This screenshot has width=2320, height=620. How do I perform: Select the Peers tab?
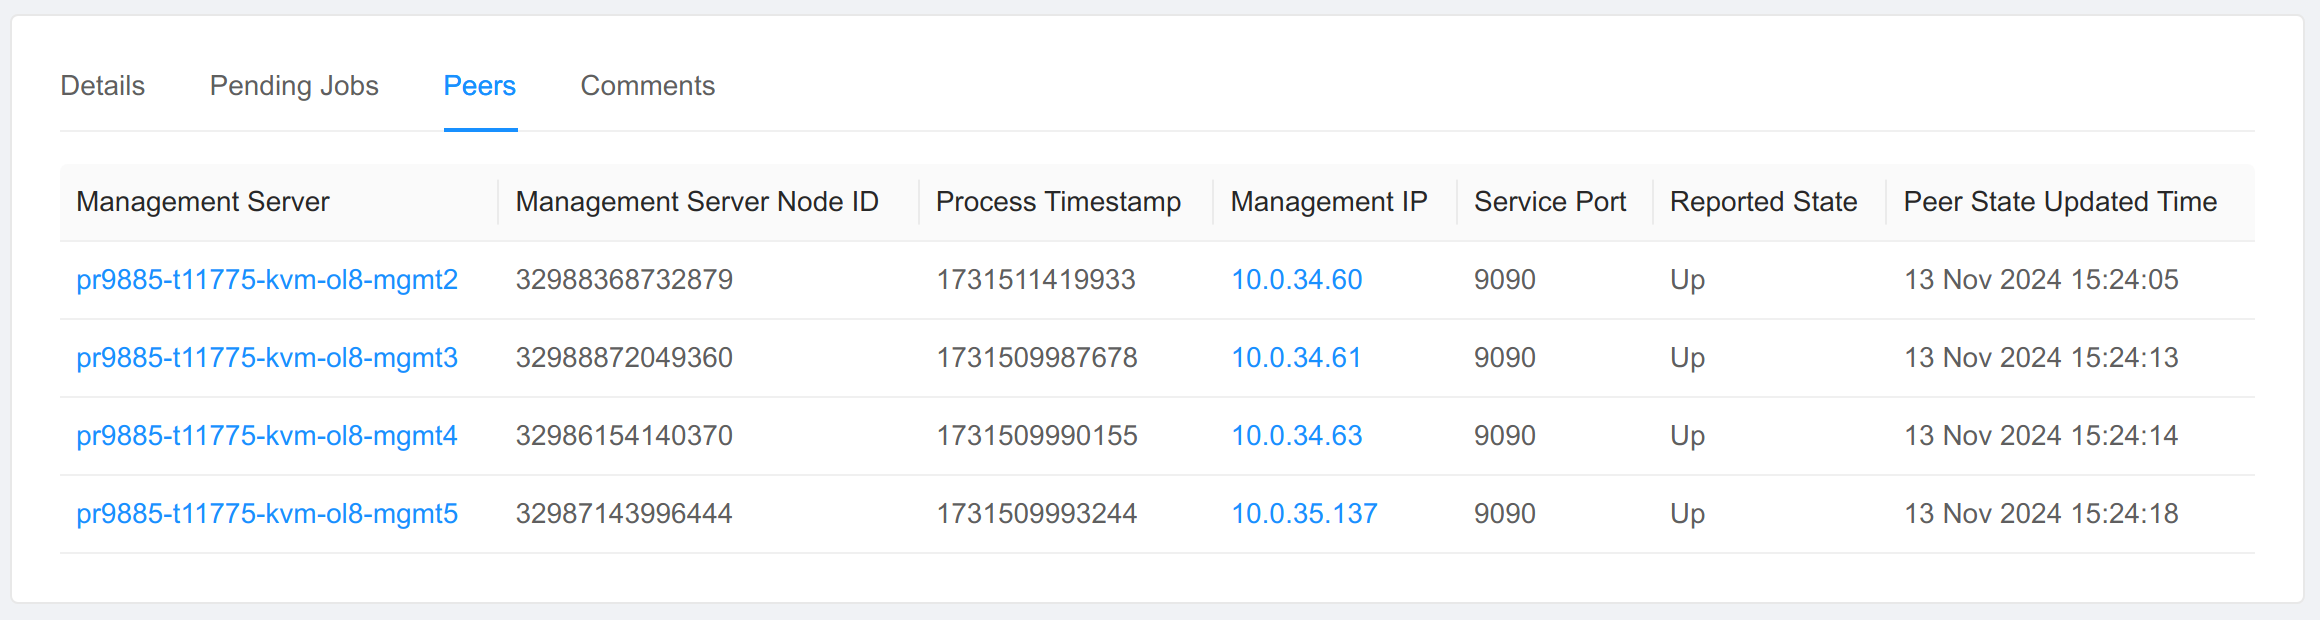[x=480, y=86]
